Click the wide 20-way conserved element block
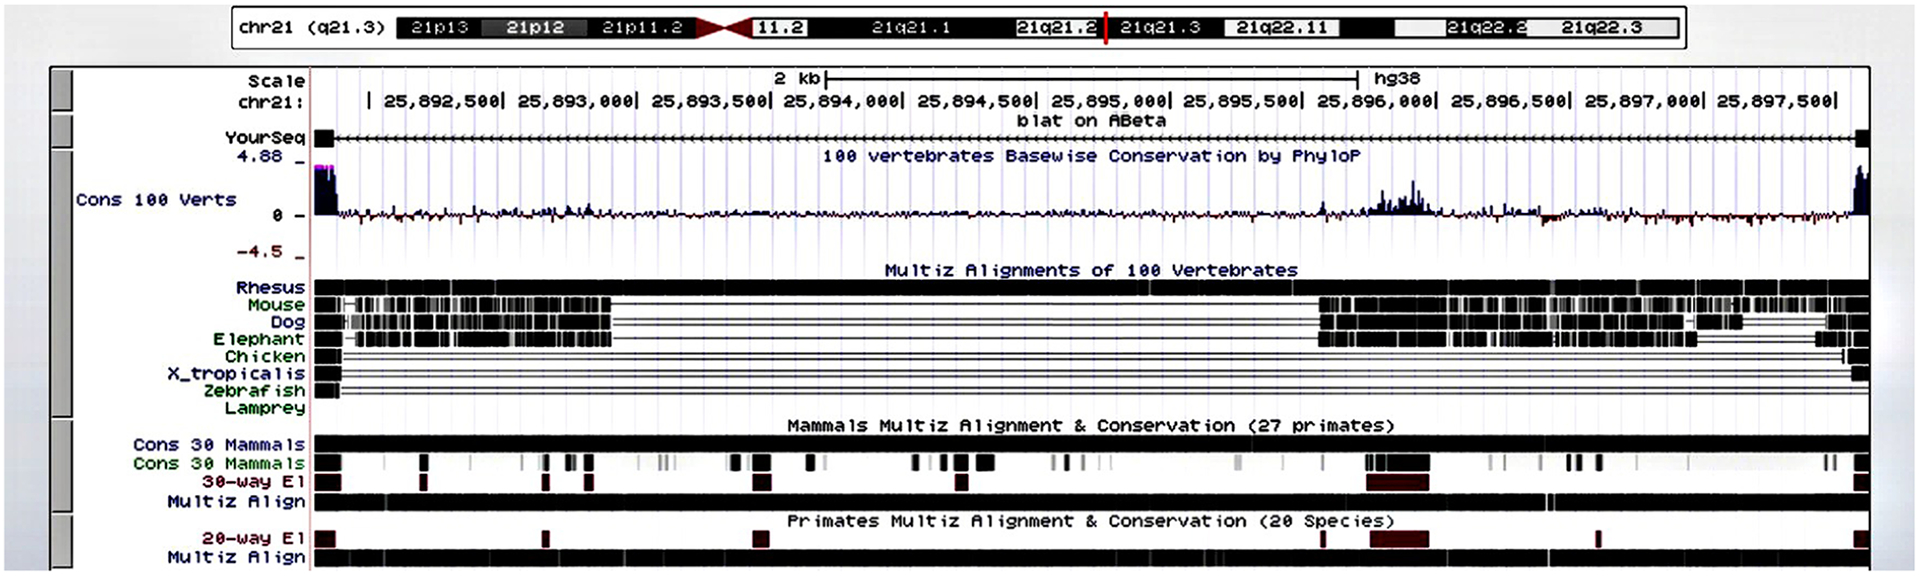 click(x=1399, y=539)
